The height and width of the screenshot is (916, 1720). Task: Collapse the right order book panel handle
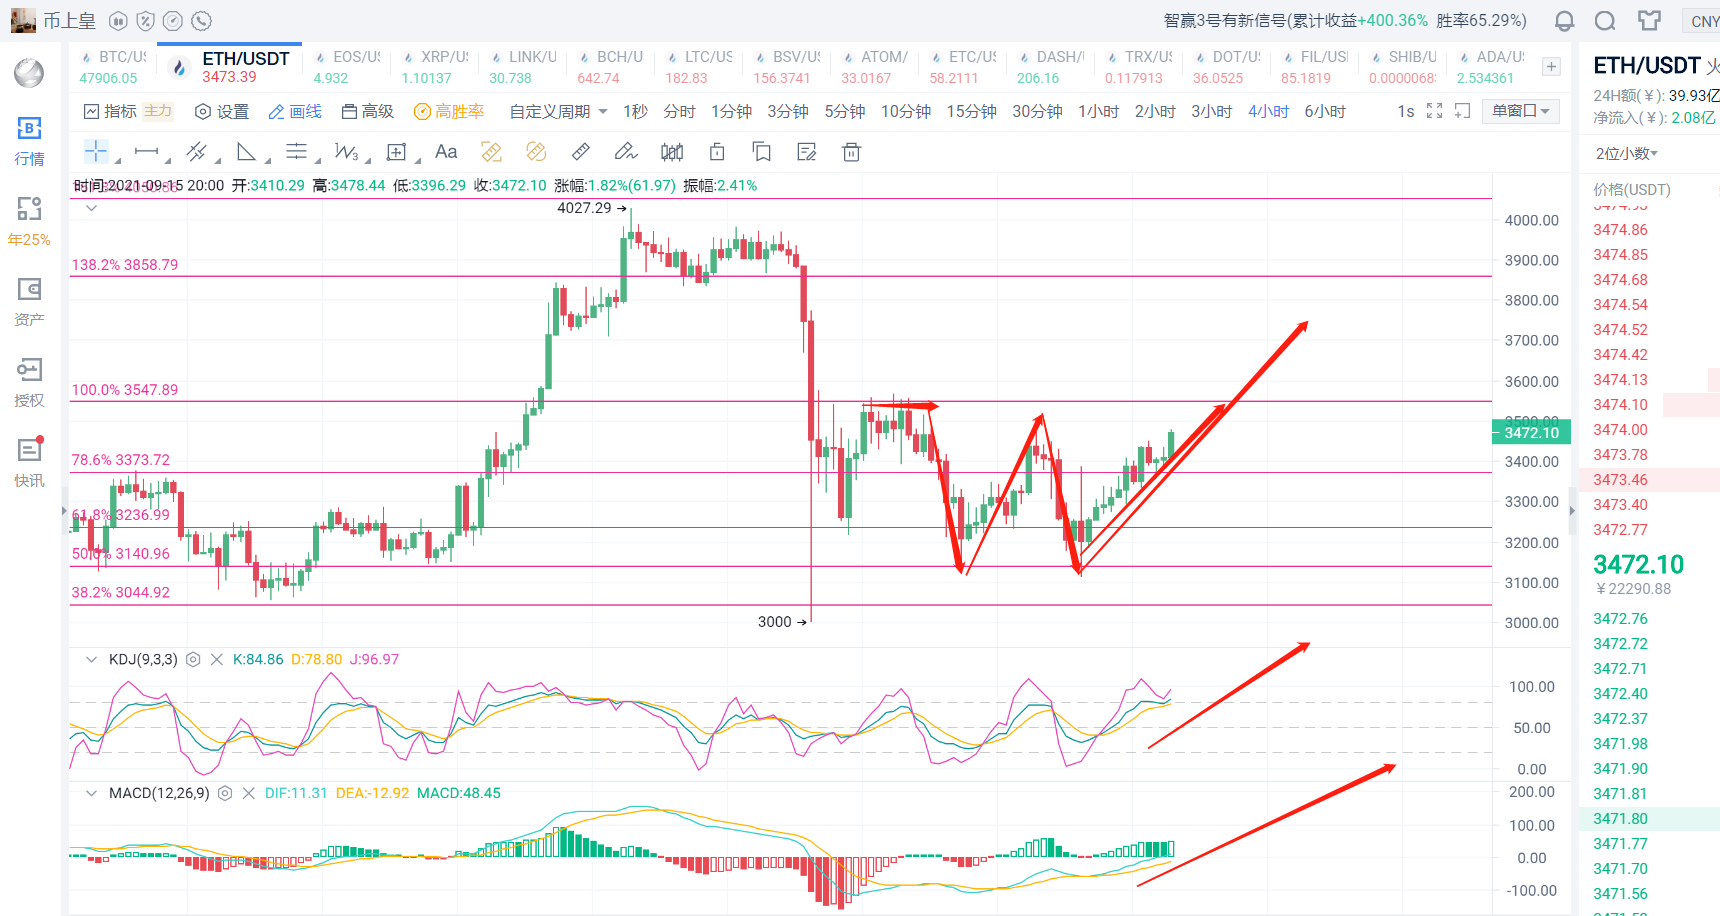(x=1571, y=511)
